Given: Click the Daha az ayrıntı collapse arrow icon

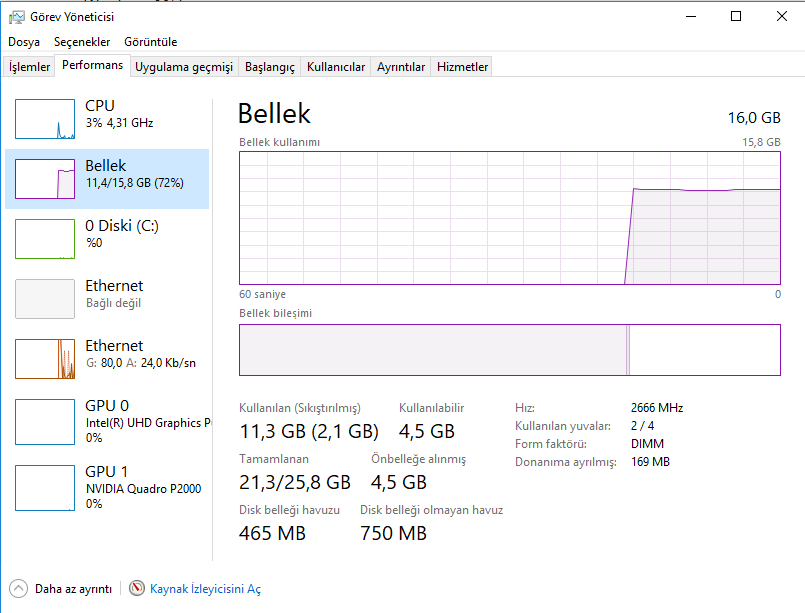Looking at the screenshot, I should coord(18,588).
